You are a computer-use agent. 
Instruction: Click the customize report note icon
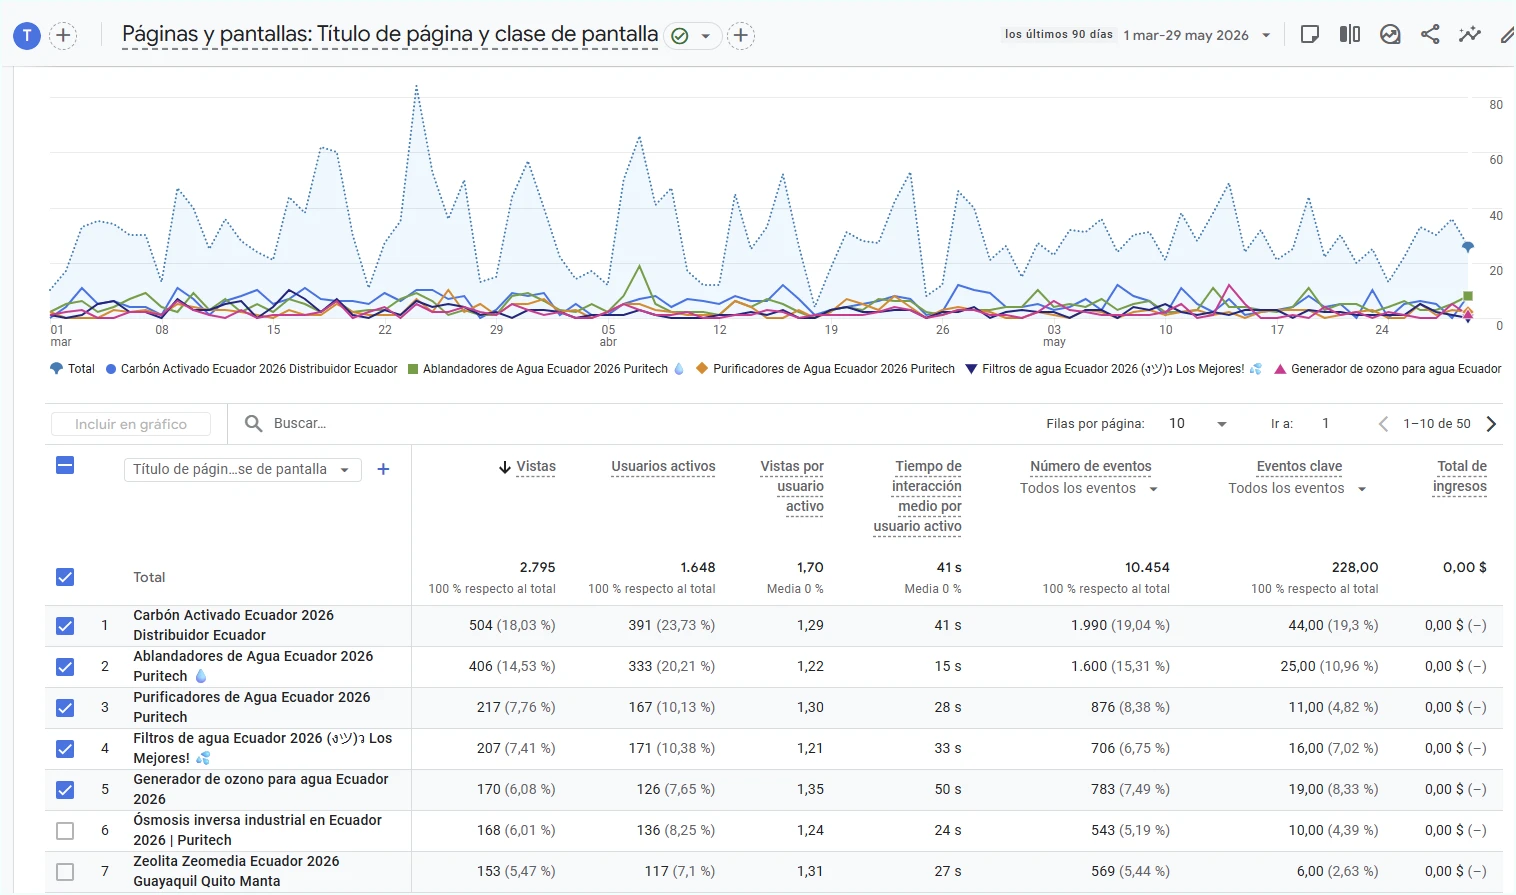coord(1309,34)
